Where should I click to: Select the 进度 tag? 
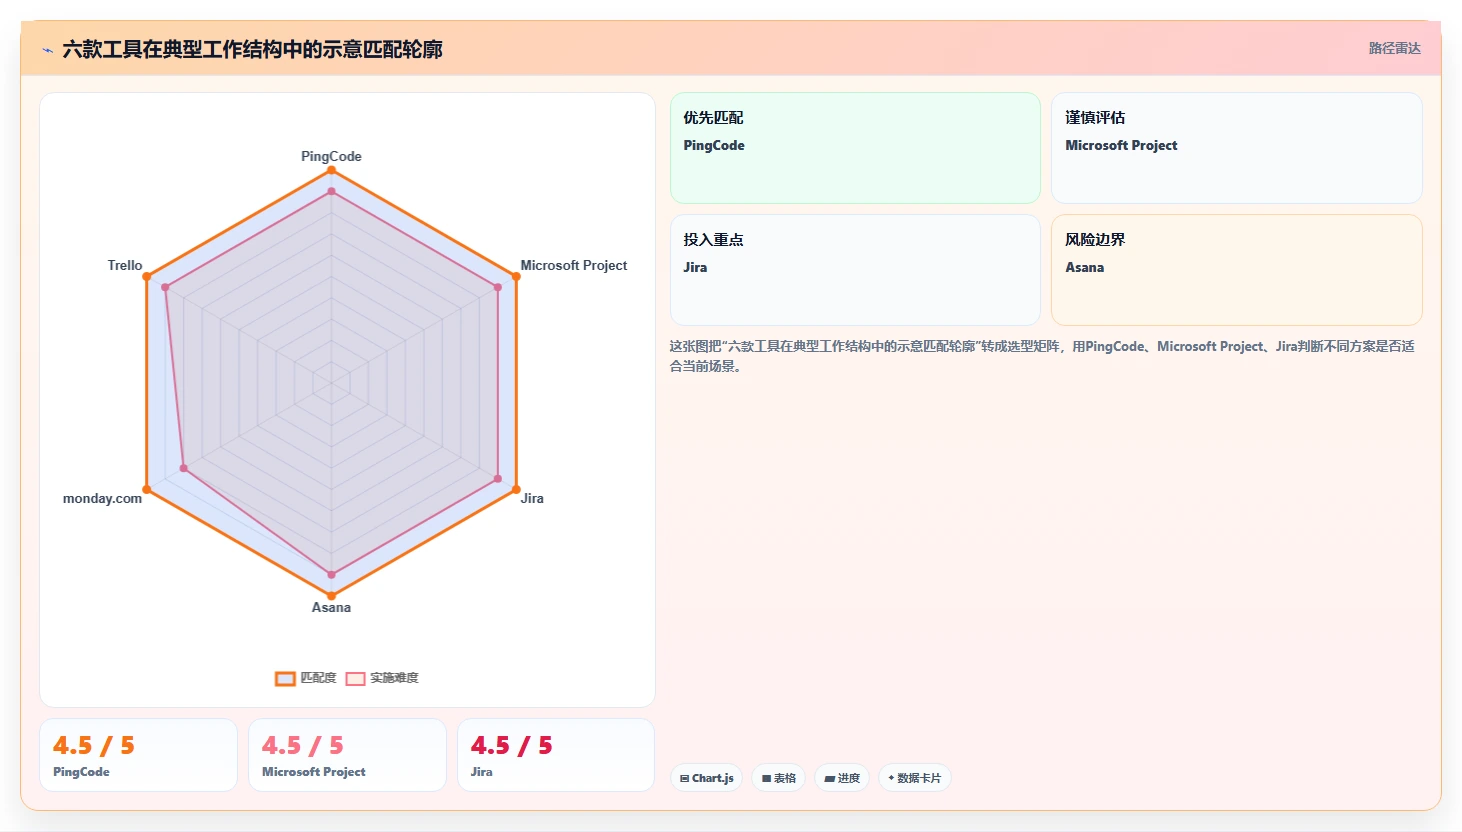(x=842, y=778)
